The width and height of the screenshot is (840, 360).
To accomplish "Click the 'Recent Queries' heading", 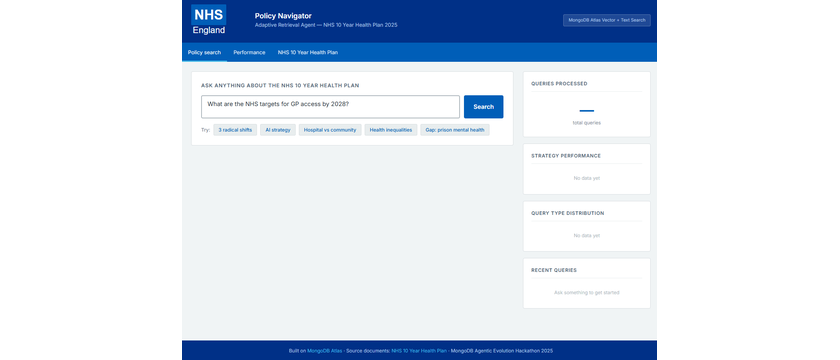I will point(554,271).
